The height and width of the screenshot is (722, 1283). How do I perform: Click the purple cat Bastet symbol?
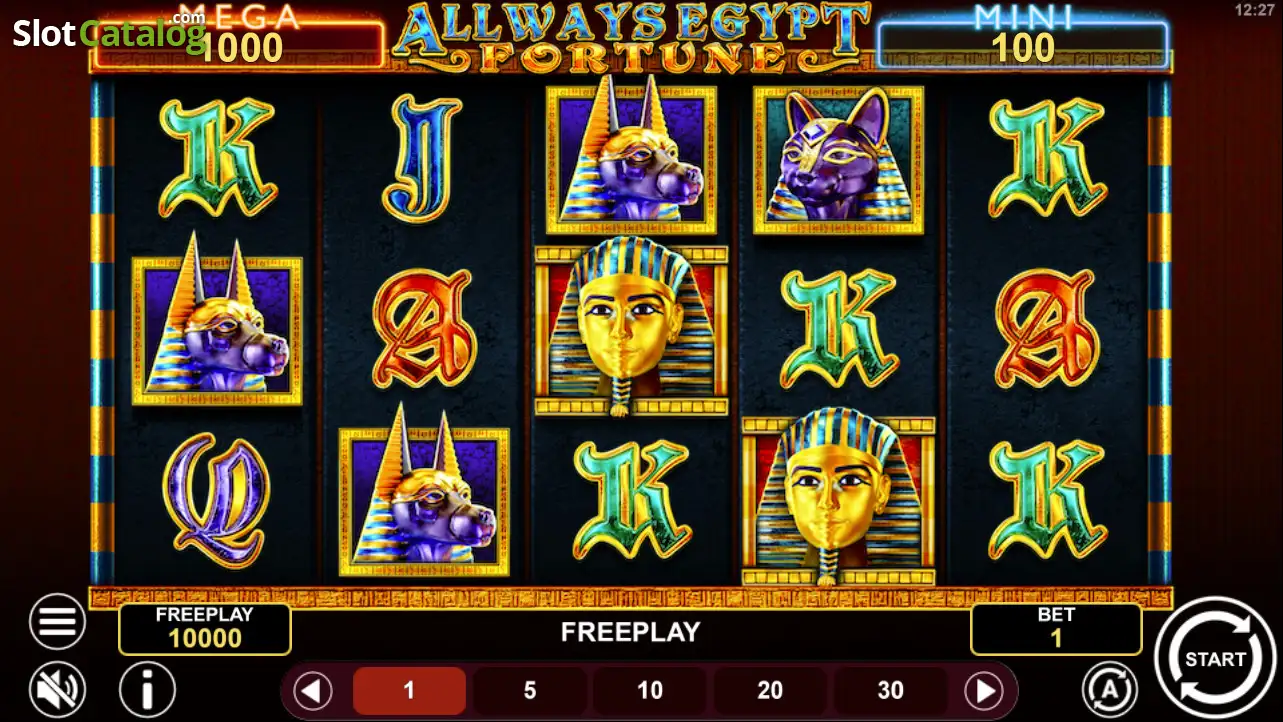[x=838, y=160]
